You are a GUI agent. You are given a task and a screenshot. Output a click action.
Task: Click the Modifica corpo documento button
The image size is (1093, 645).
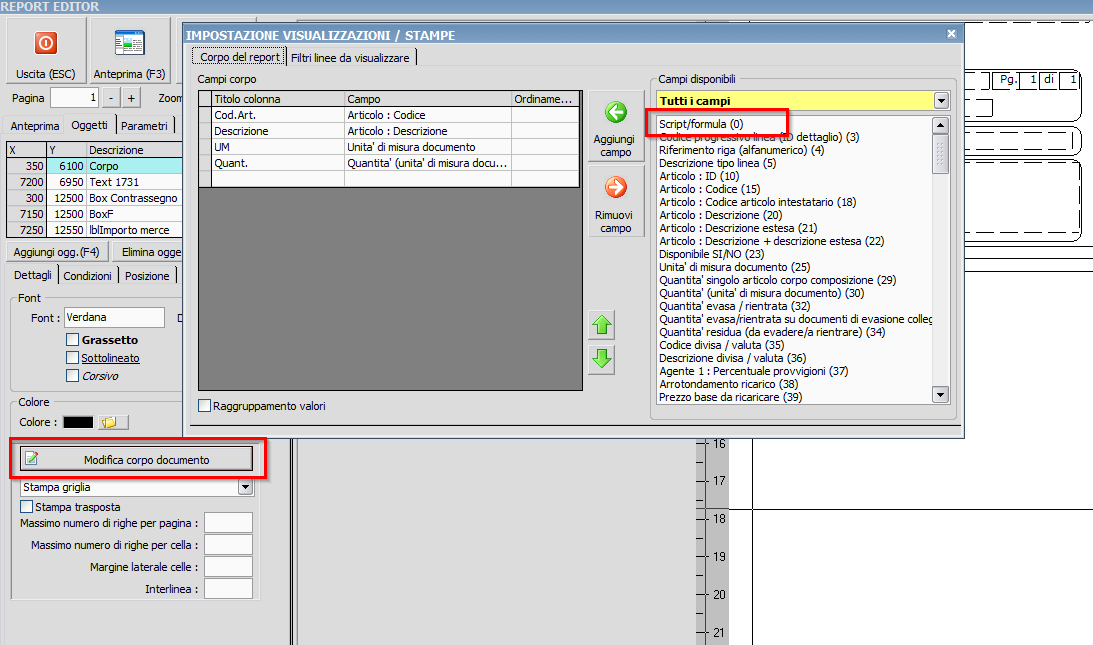click(x=137, y=460)
